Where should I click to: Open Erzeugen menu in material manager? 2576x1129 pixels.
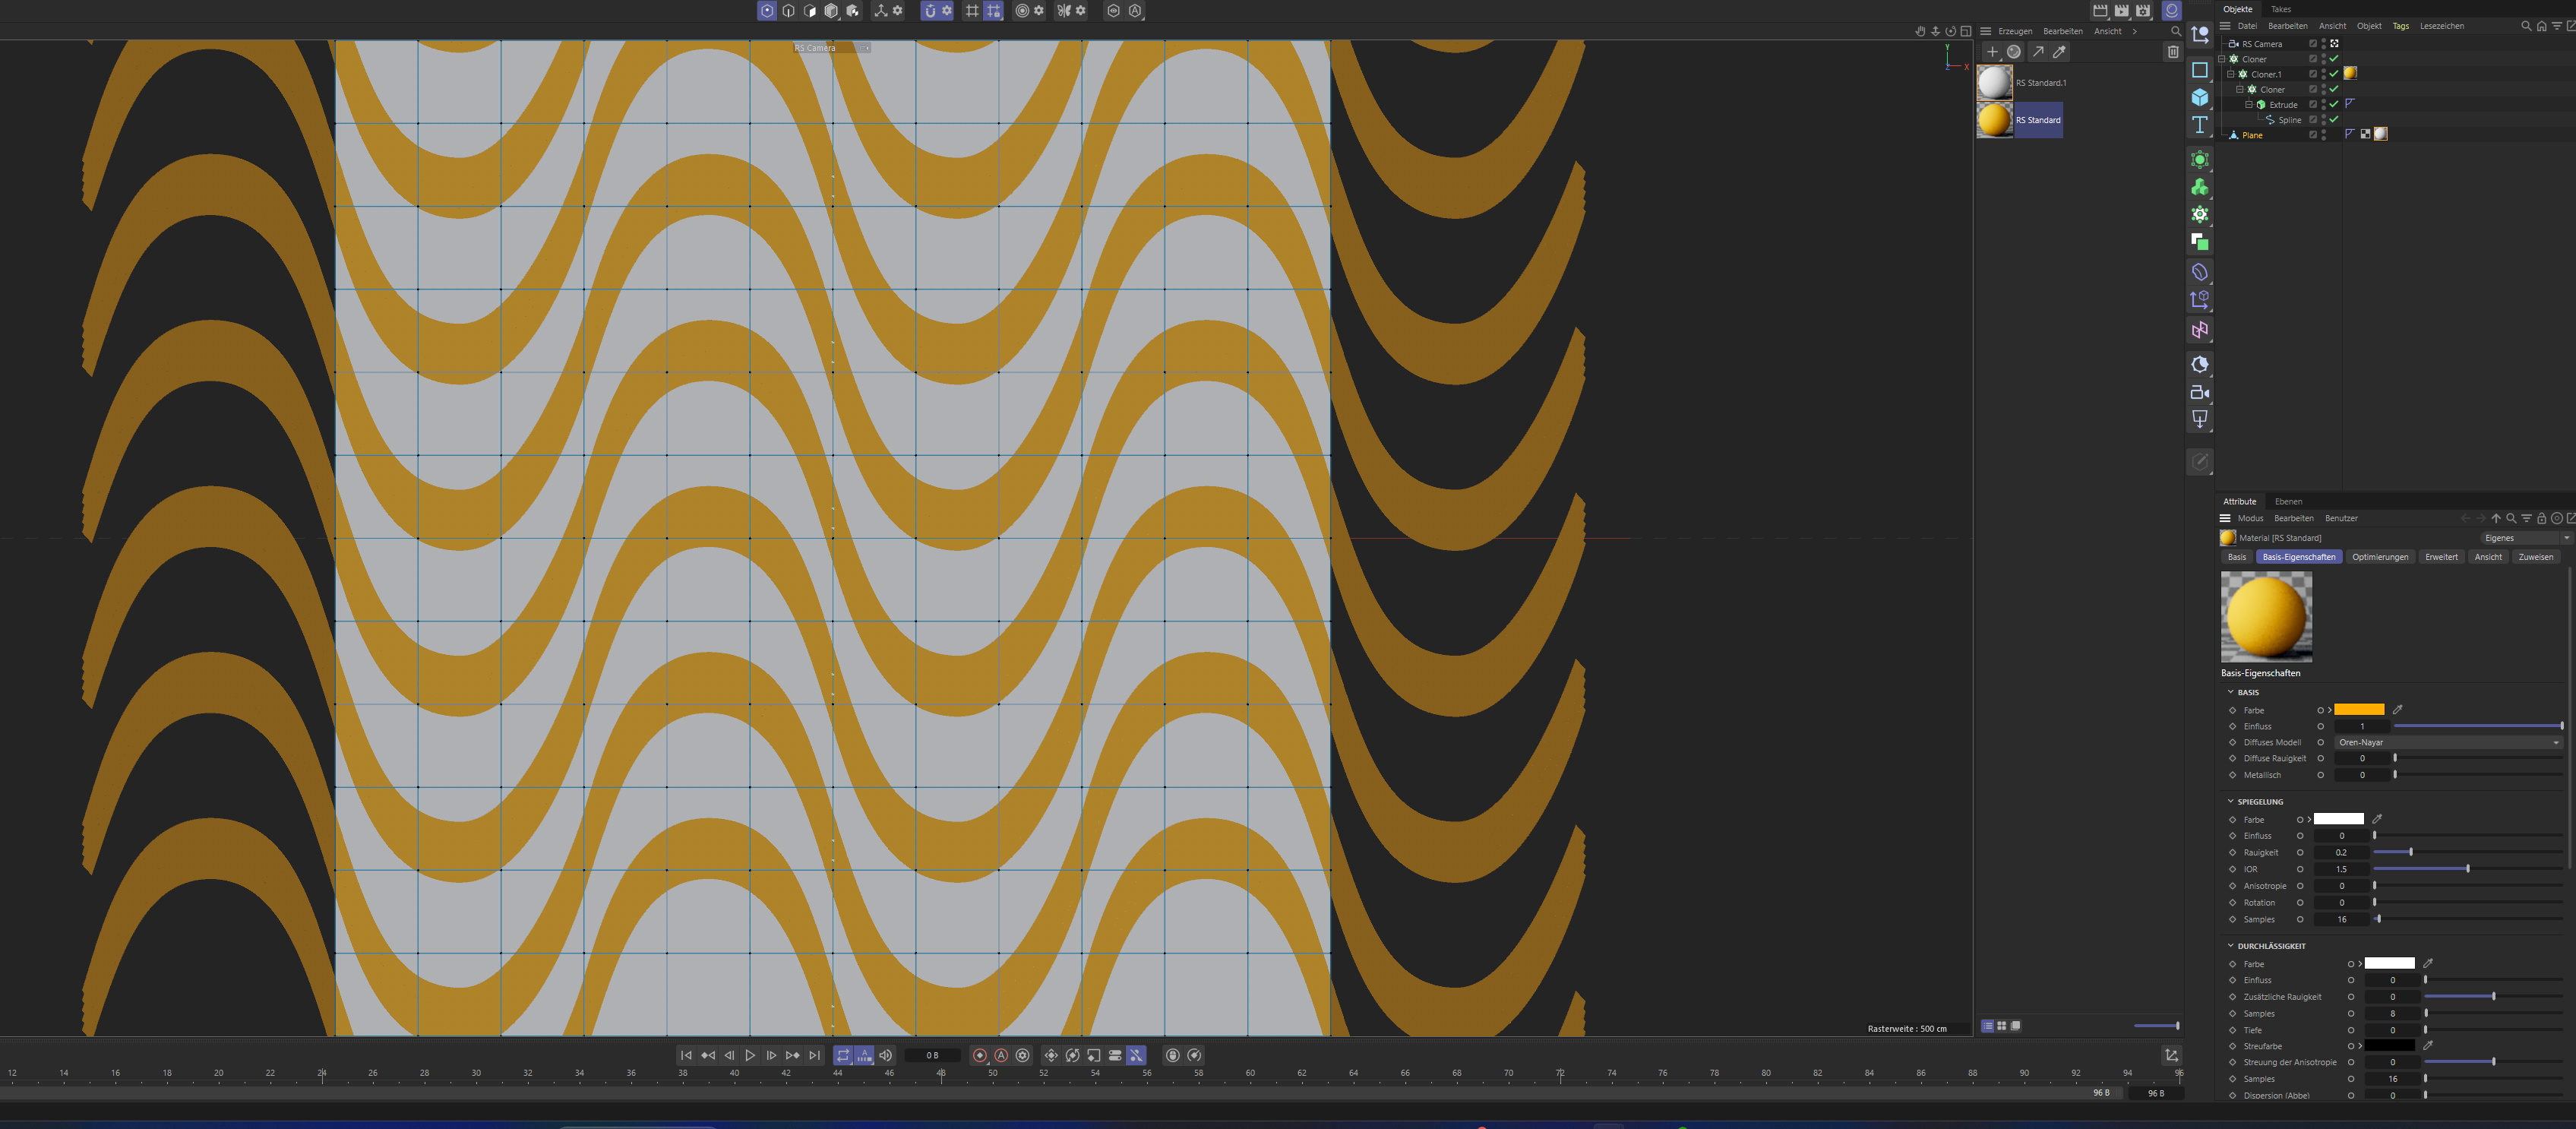point(2015,31)
